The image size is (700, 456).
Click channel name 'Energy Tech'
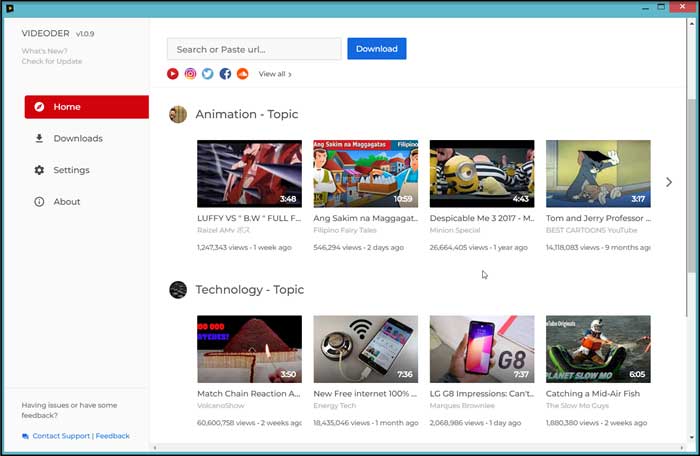point(335,406)
